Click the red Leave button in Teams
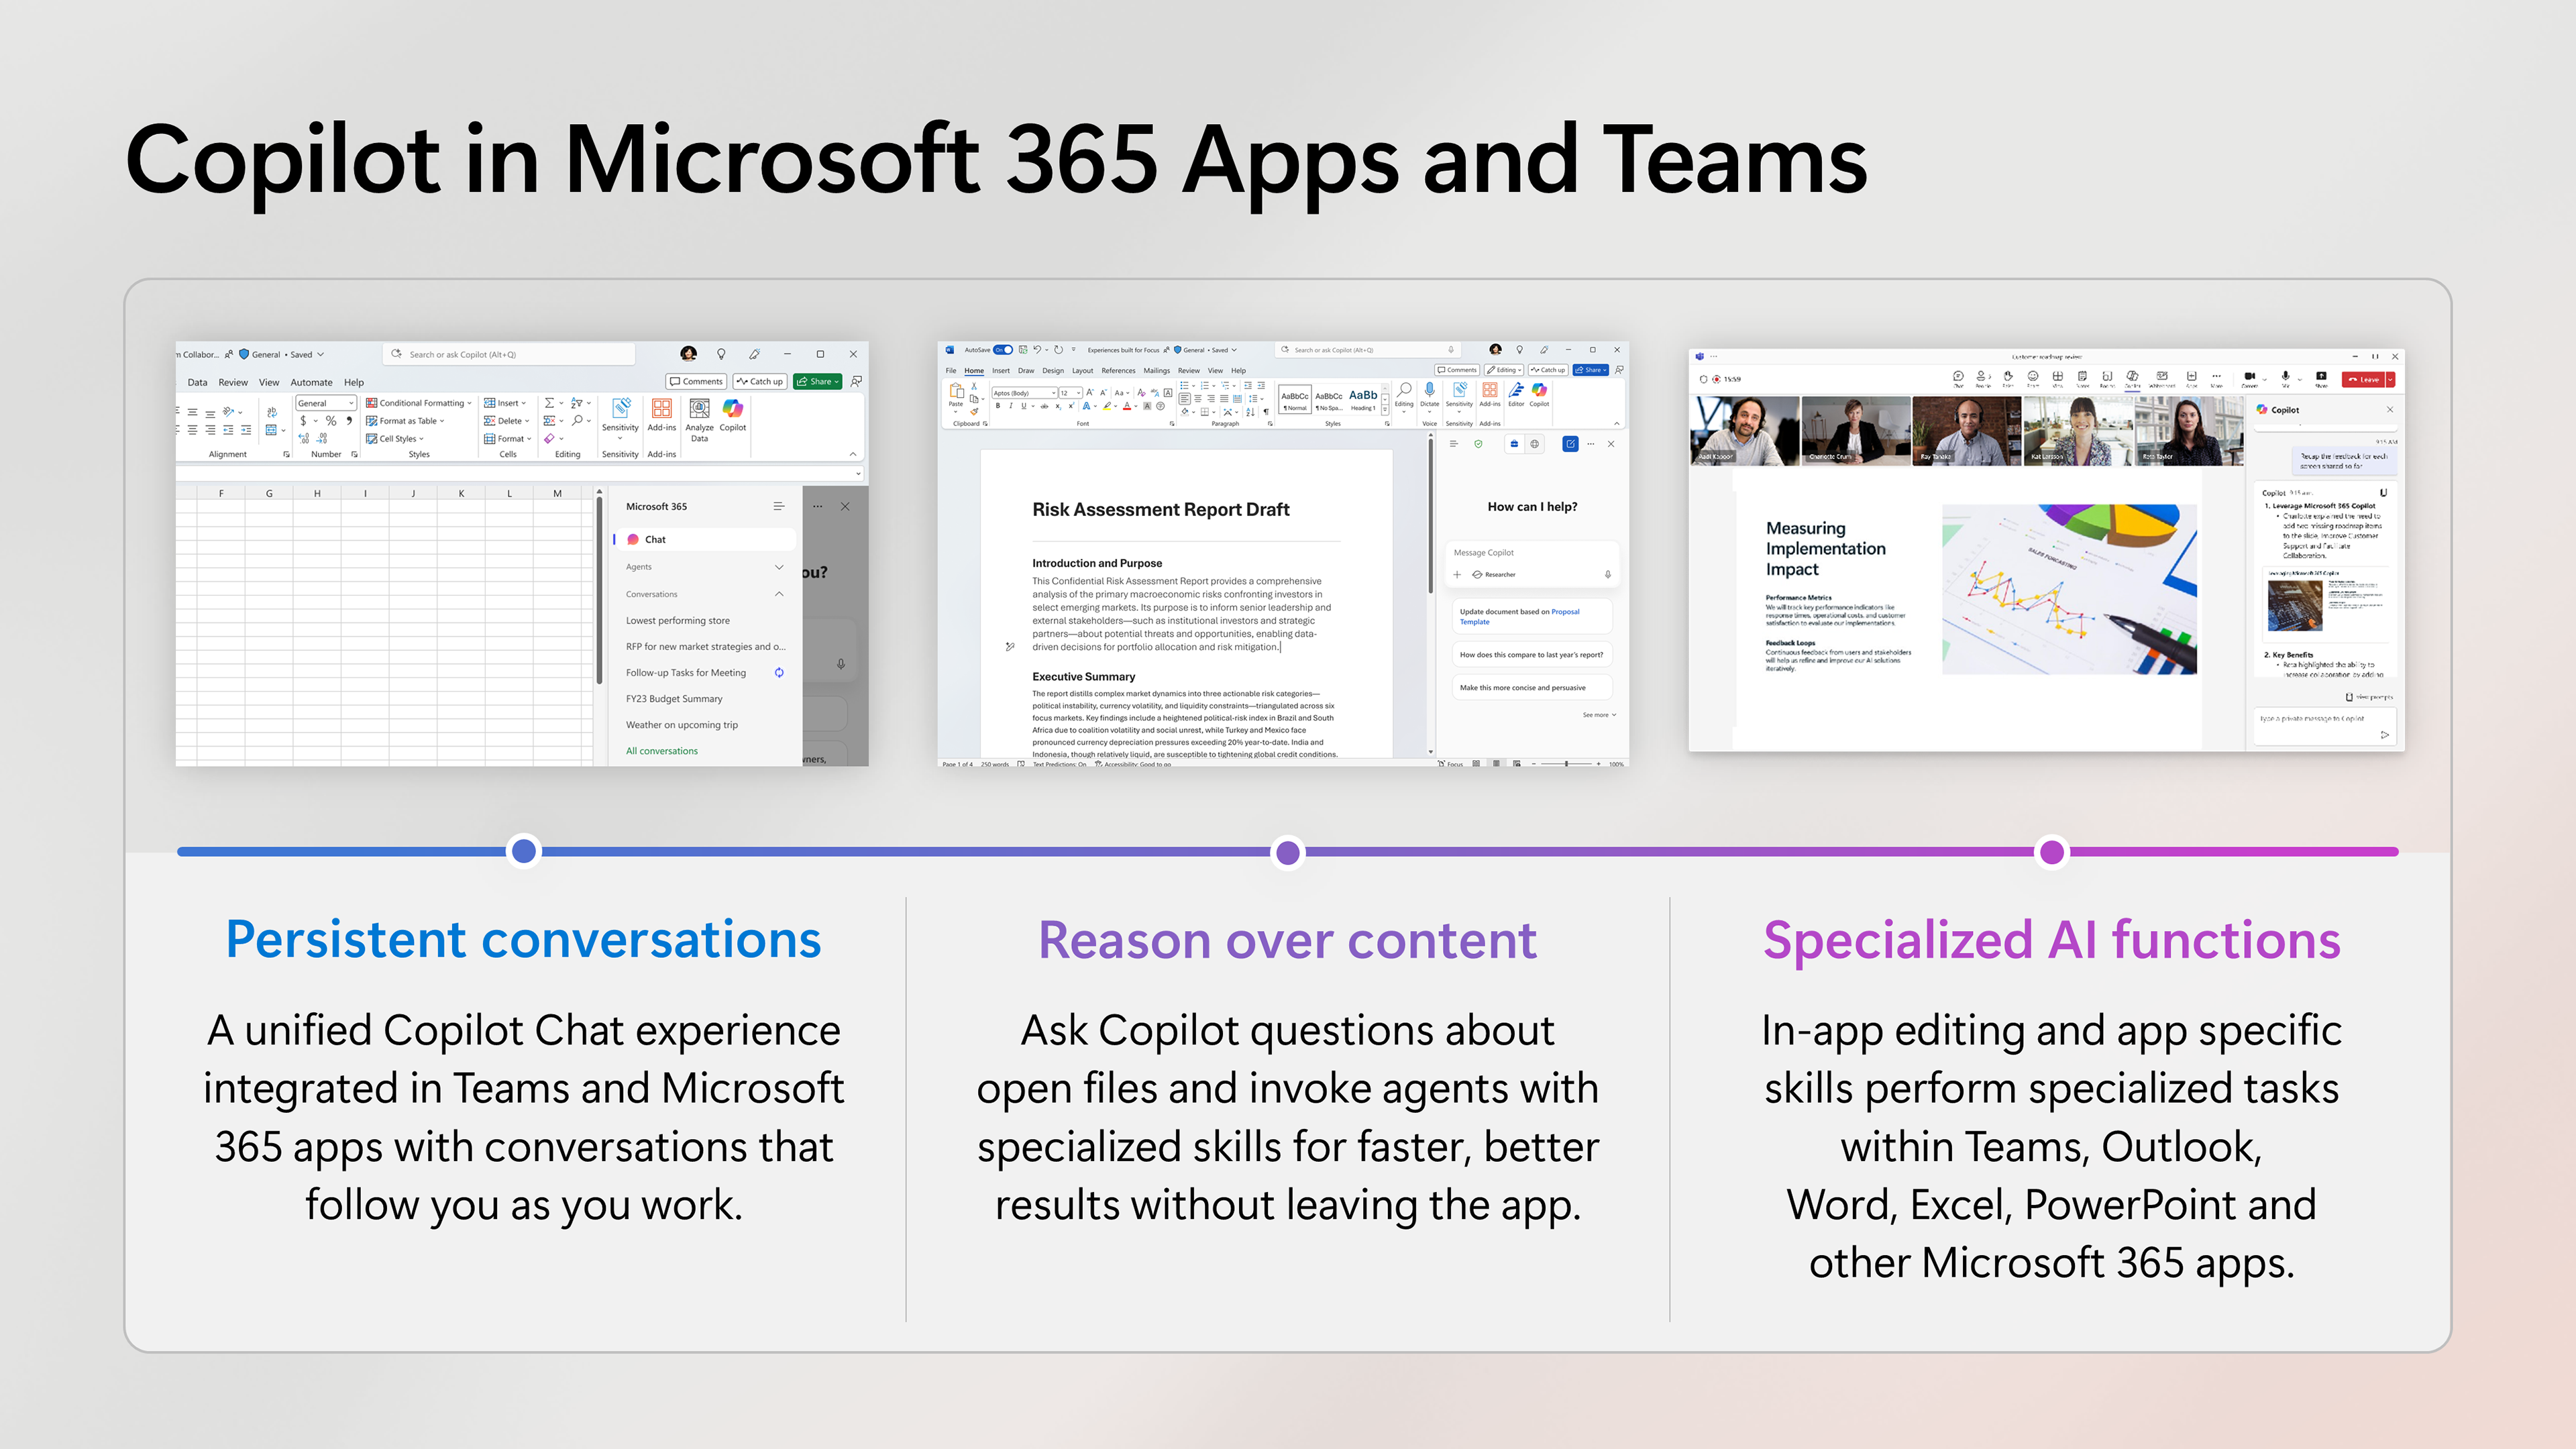This screenshot has height=1449, width=2576. pyautogui.click(x=2363, y=380)
